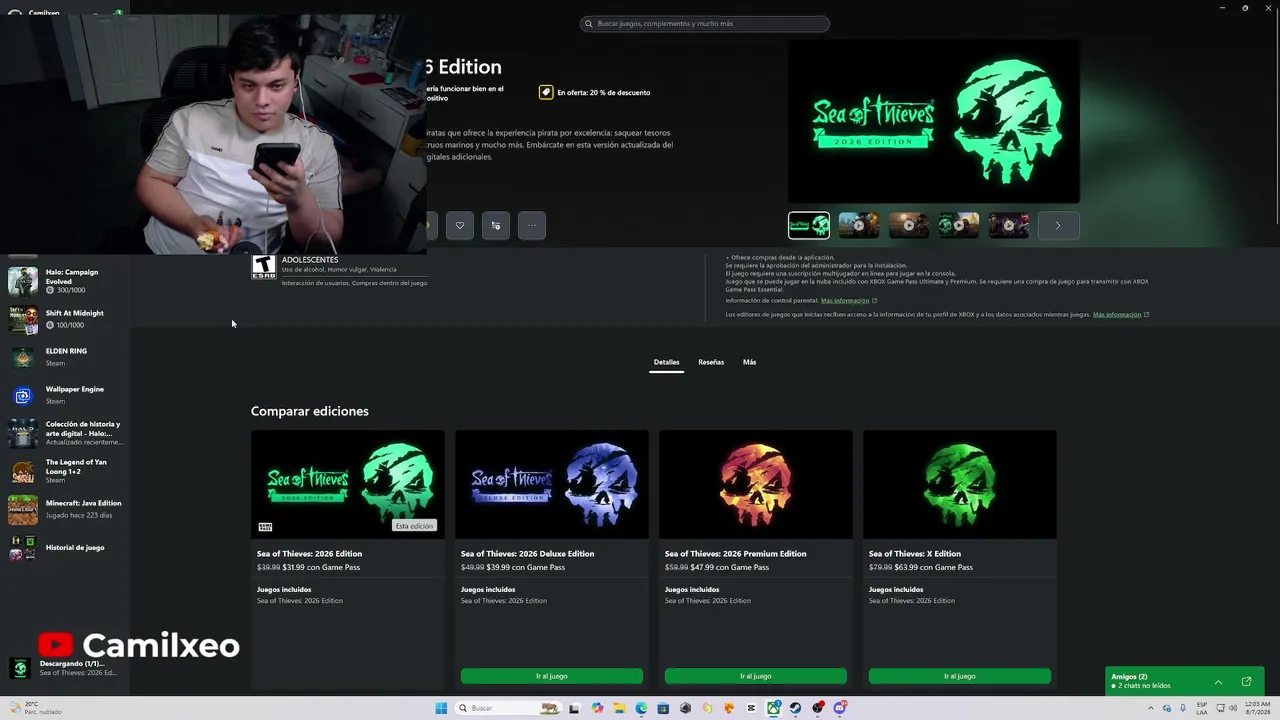Select the Sea of Thieves logo thumbnail
The height and width of the screenshot is (720, 1280).
coord(809,225)
